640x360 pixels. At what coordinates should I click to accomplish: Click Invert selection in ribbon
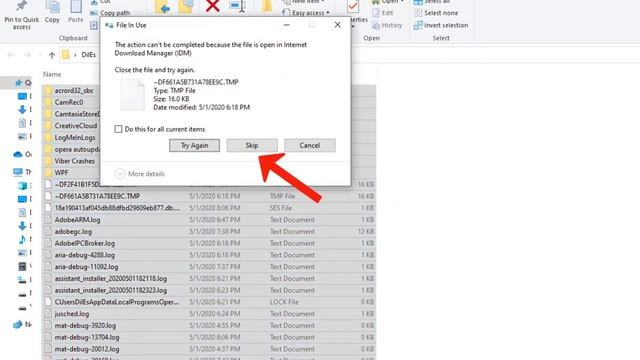click(441, 25)
